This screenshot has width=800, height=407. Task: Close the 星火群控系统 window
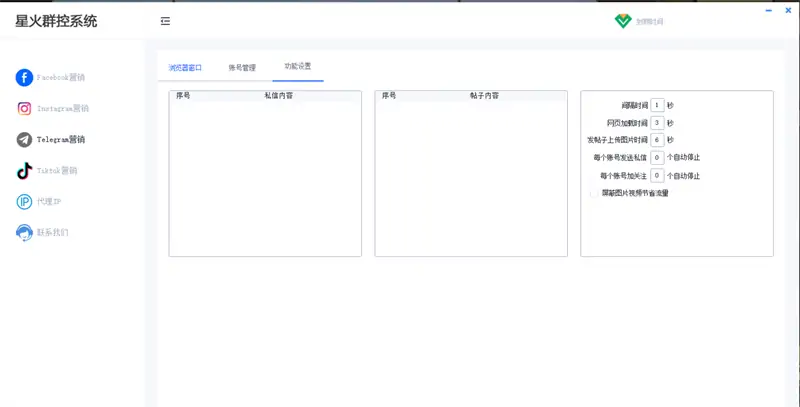point(788,10)
